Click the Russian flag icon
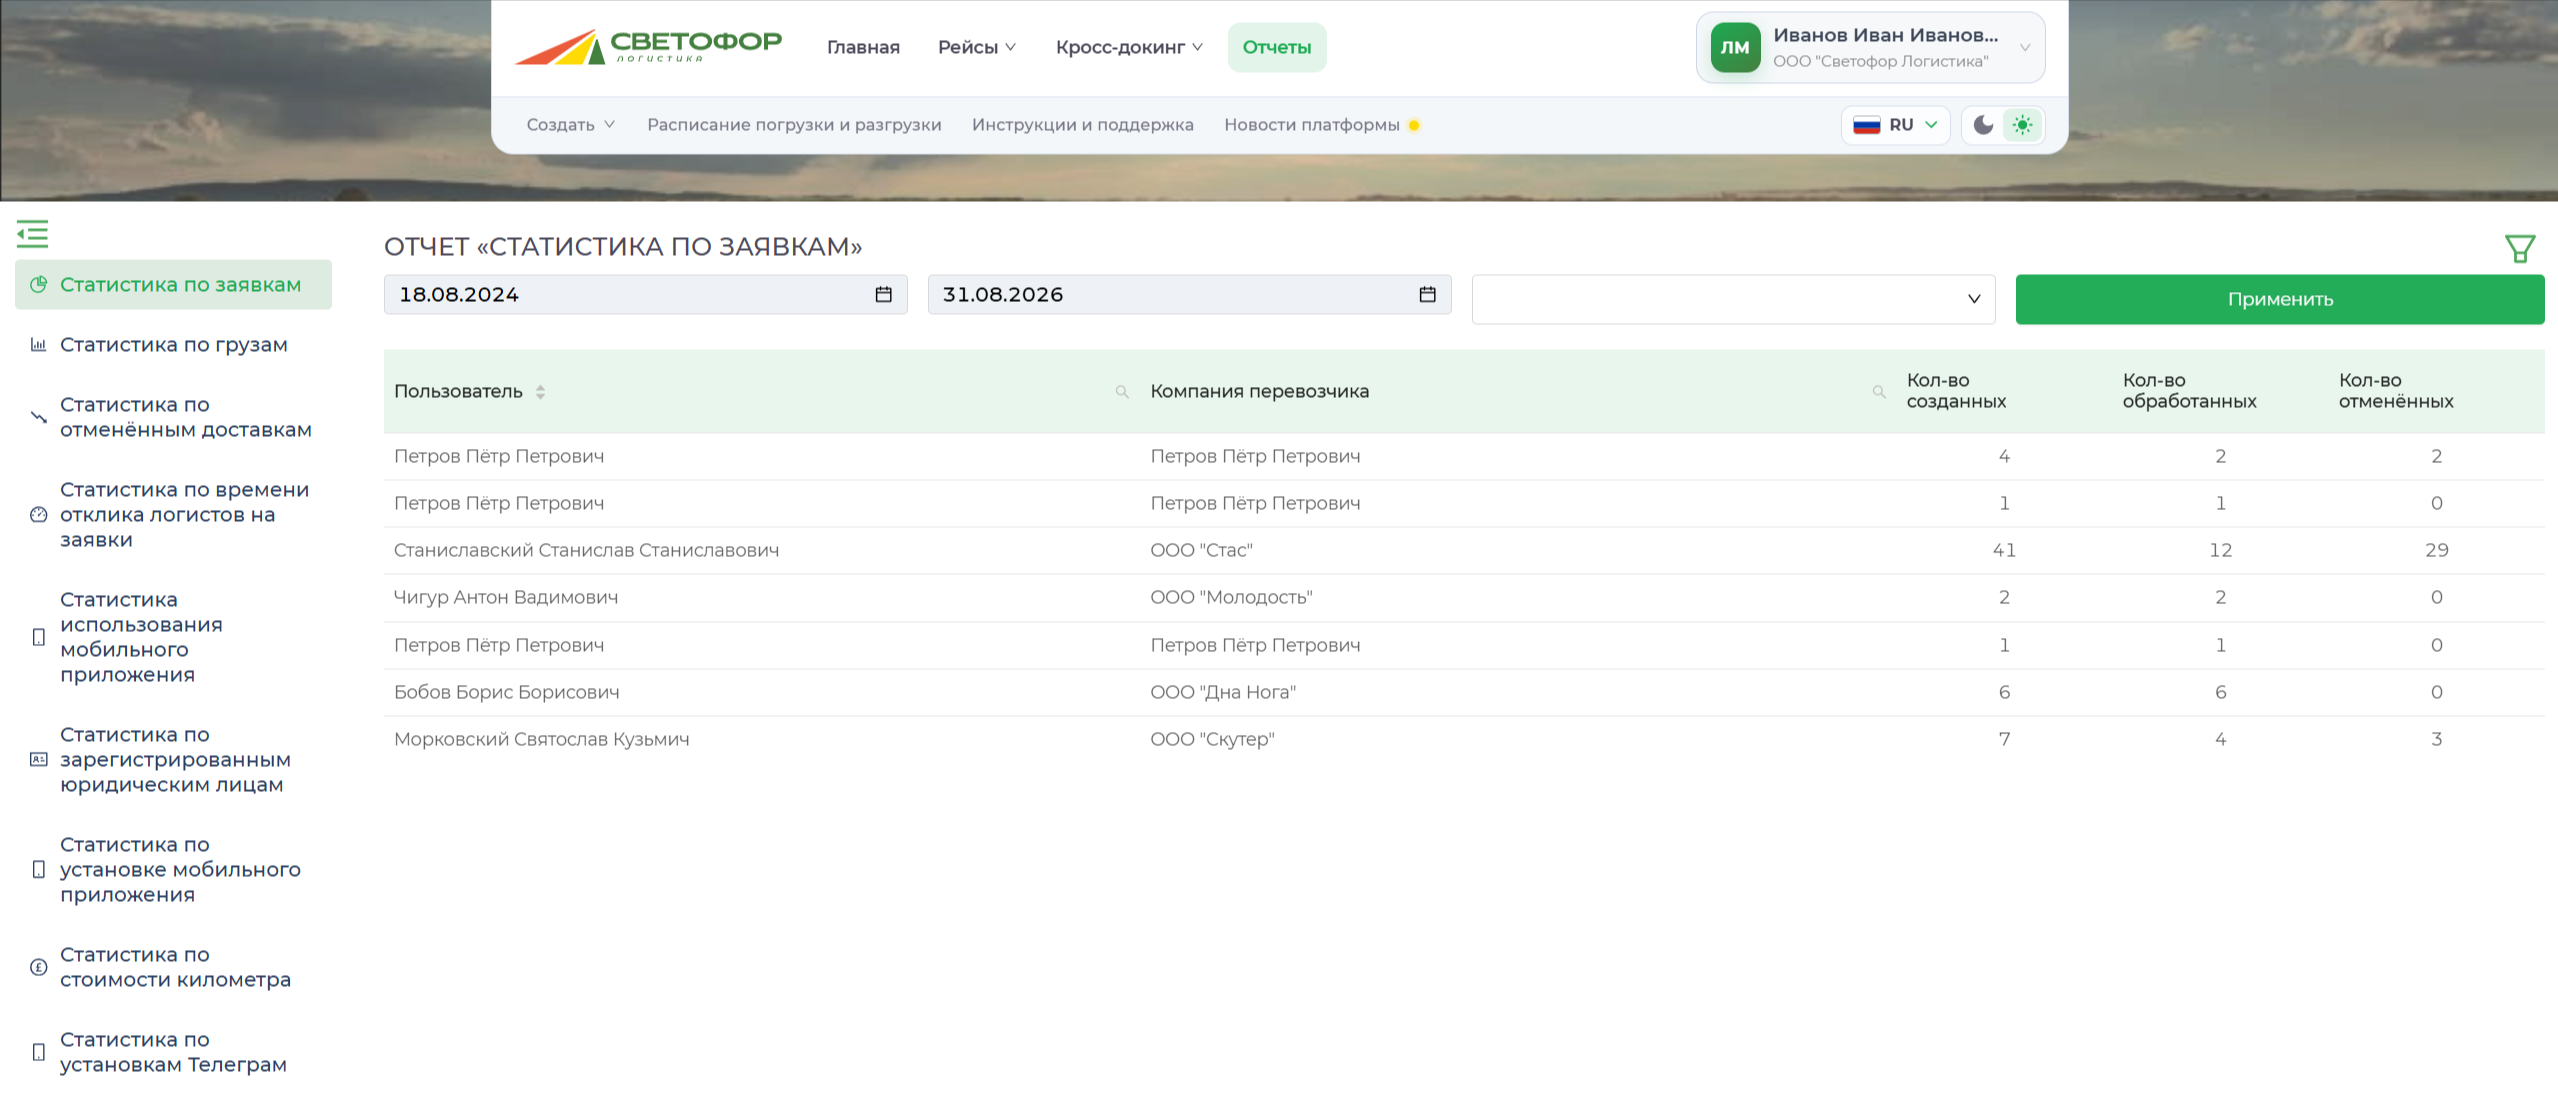 pos(1866,125)
